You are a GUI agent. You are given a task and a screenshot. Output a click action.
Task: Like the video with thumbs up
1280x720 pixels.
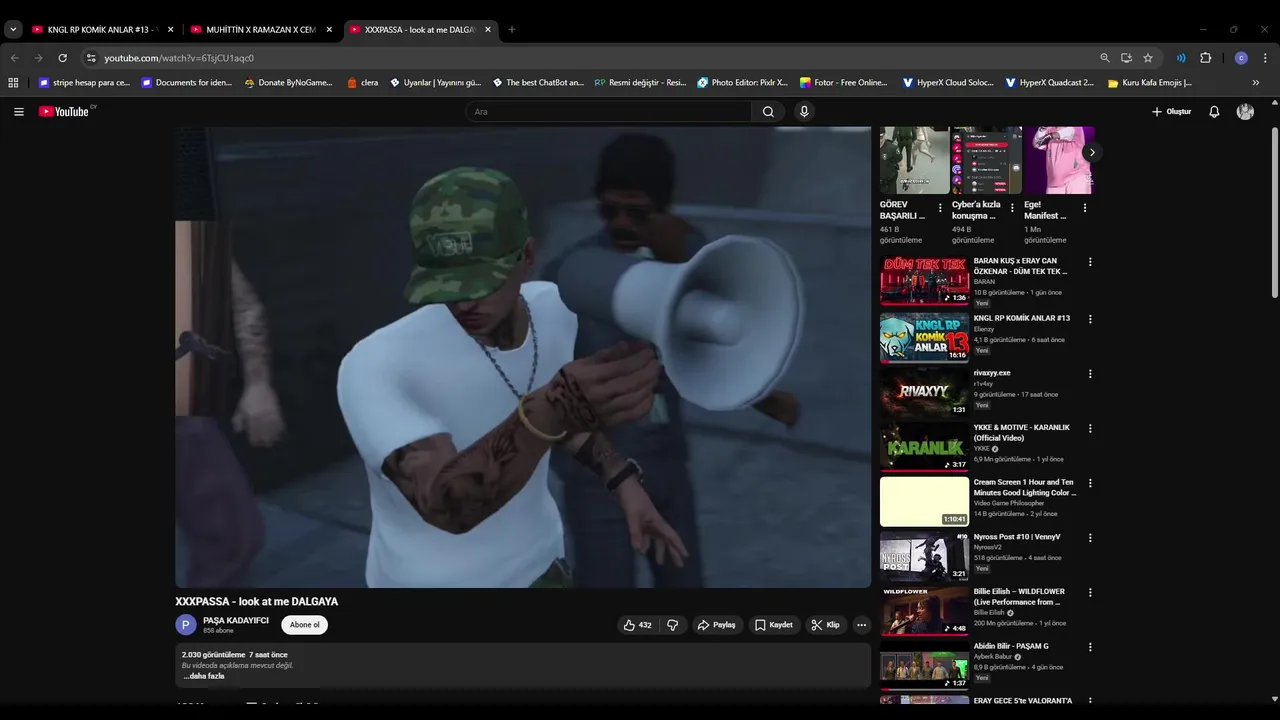pos(637,625)
